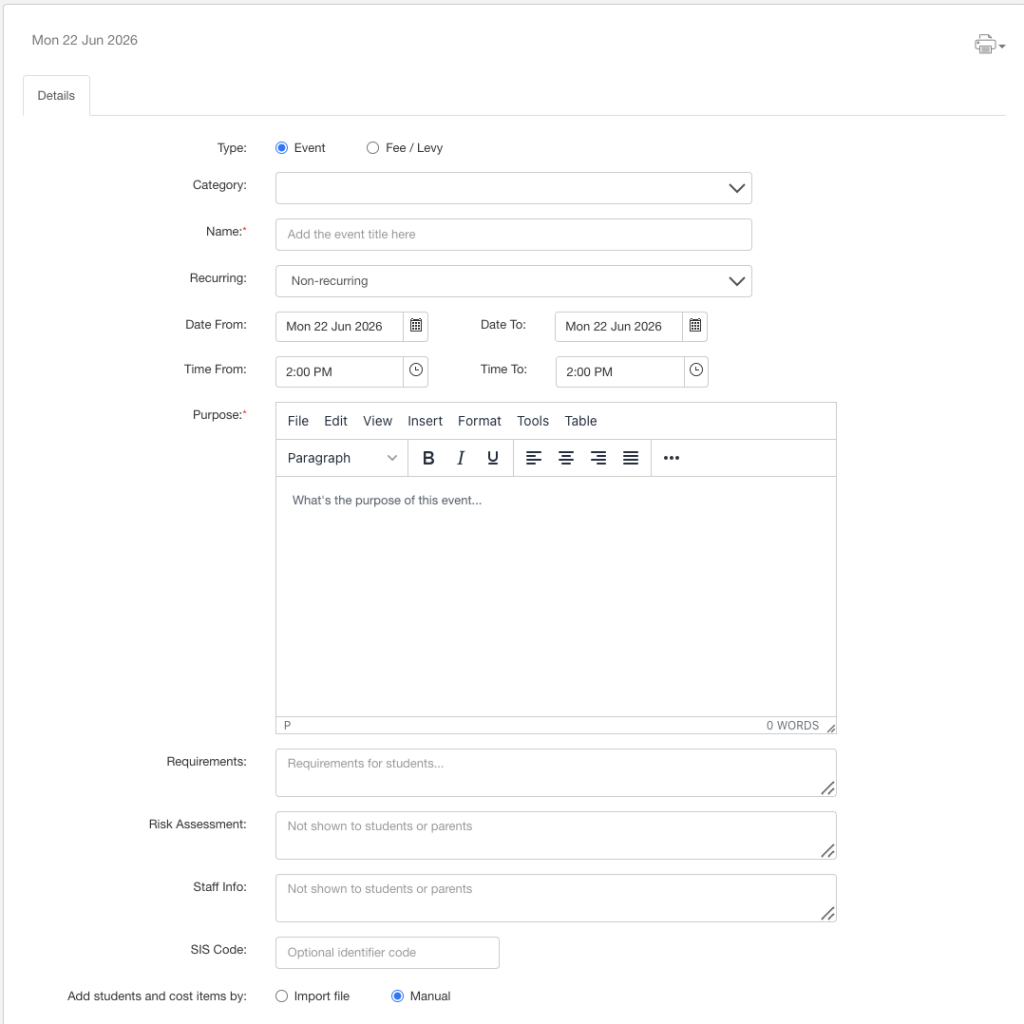Viewport: 1024px width, 1024px height.
Task: Choose Manual option for adding students
Action: pyautogui.click(x=397, y=996)
